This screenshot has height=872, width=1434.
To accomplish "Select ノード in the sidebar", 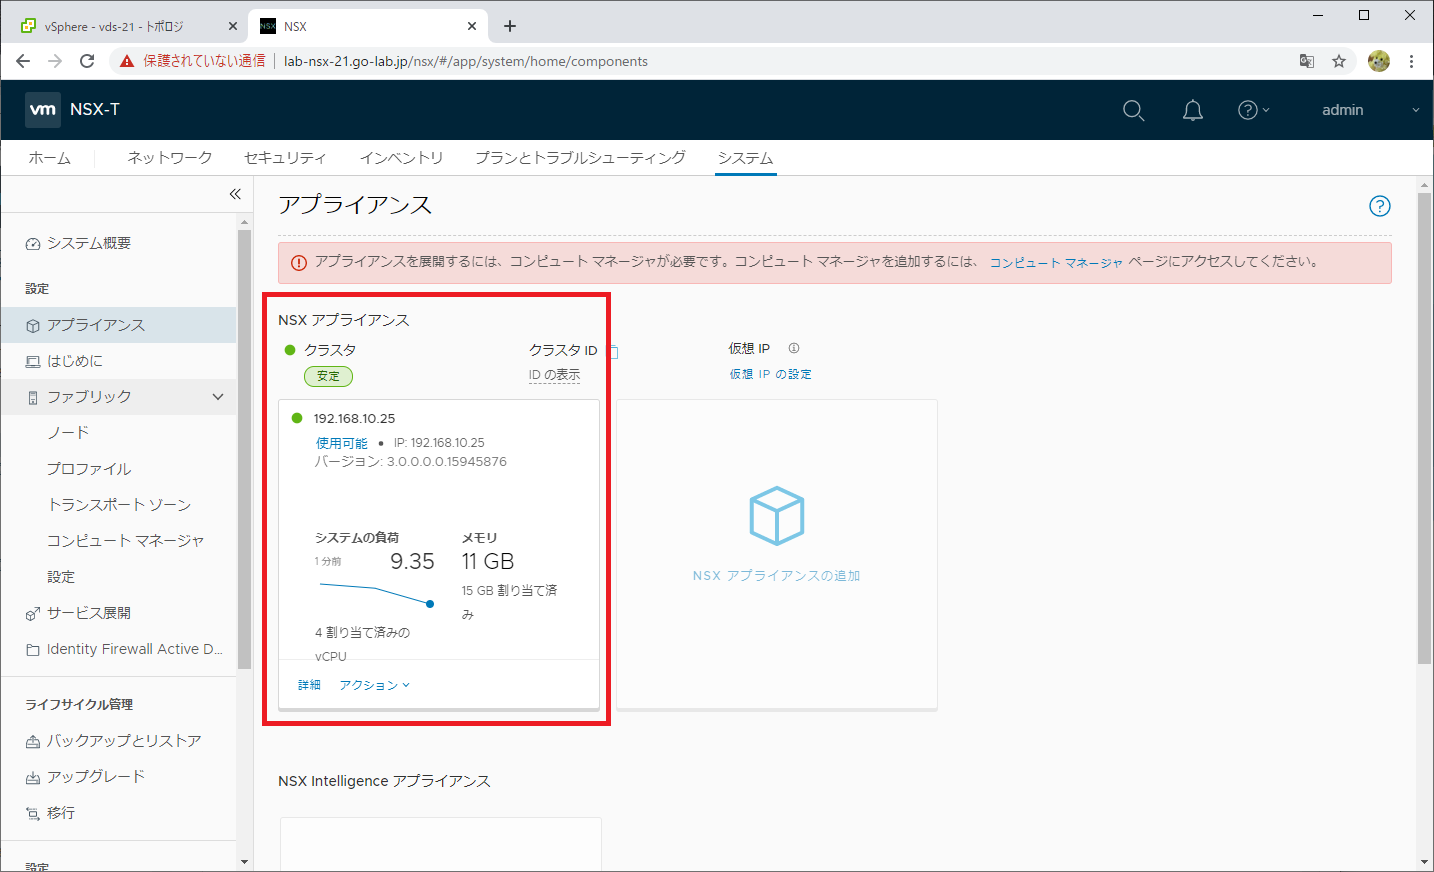I will point(68,433).
